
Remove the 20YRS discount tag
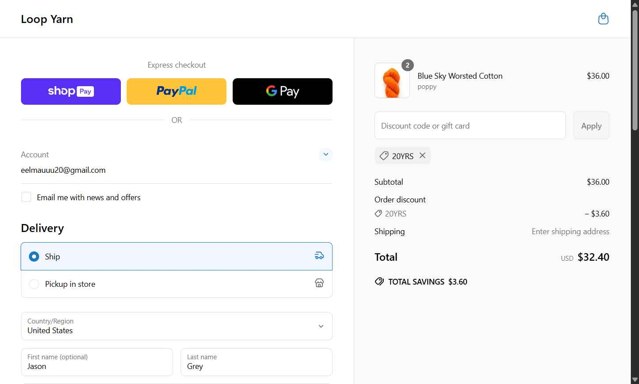coord(422,155)
